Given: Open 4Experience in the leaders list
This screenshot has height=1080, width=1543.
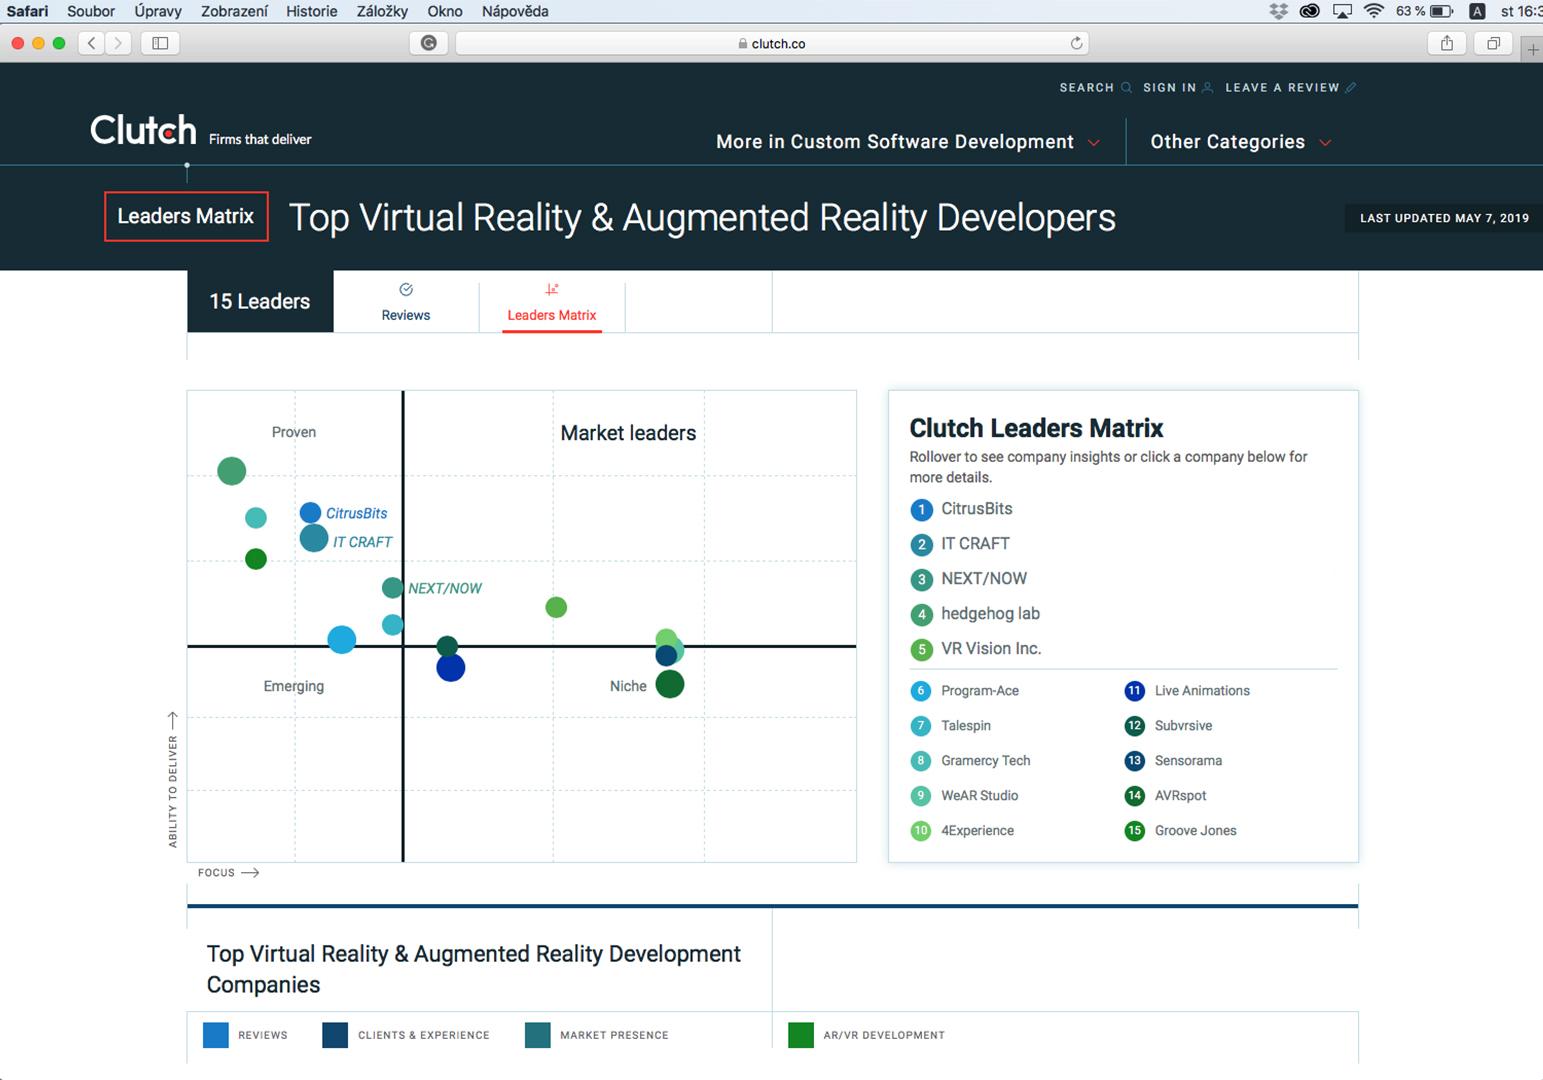Looking at the screenshot, I should [x=977, y=831].
